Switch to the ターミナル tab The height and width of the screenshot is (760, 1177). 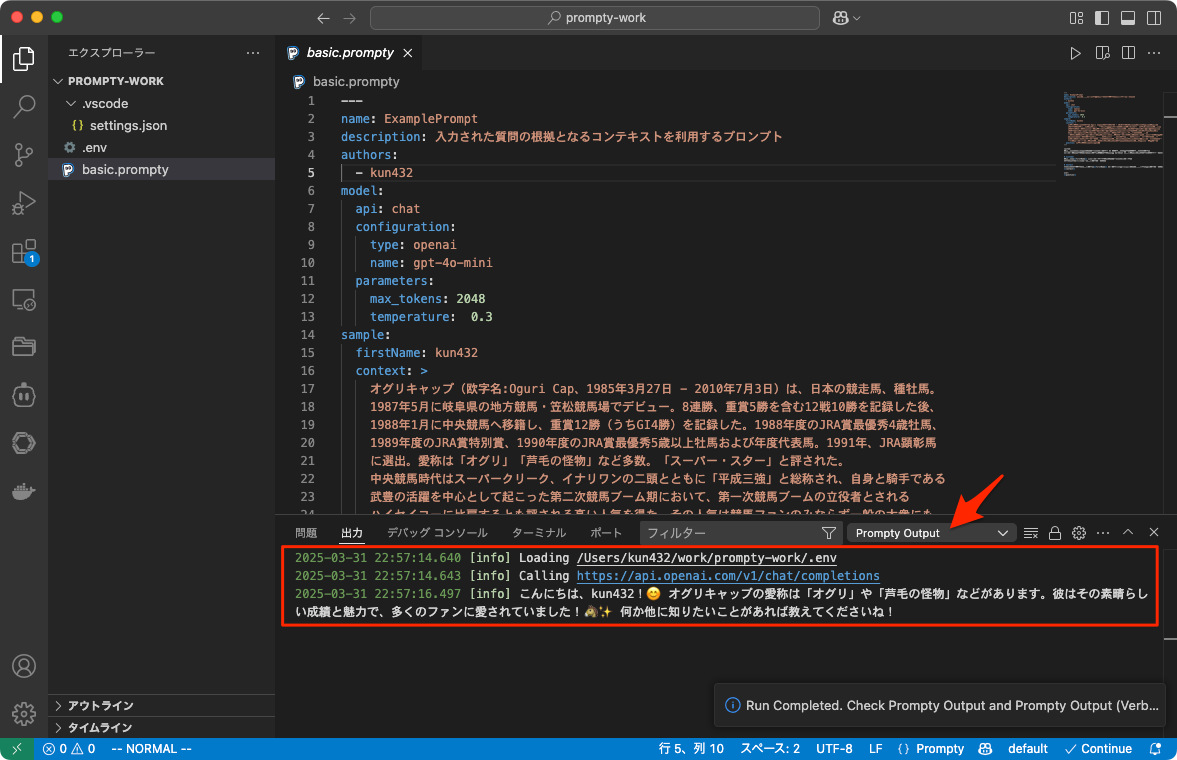click(x=538, y=533)
